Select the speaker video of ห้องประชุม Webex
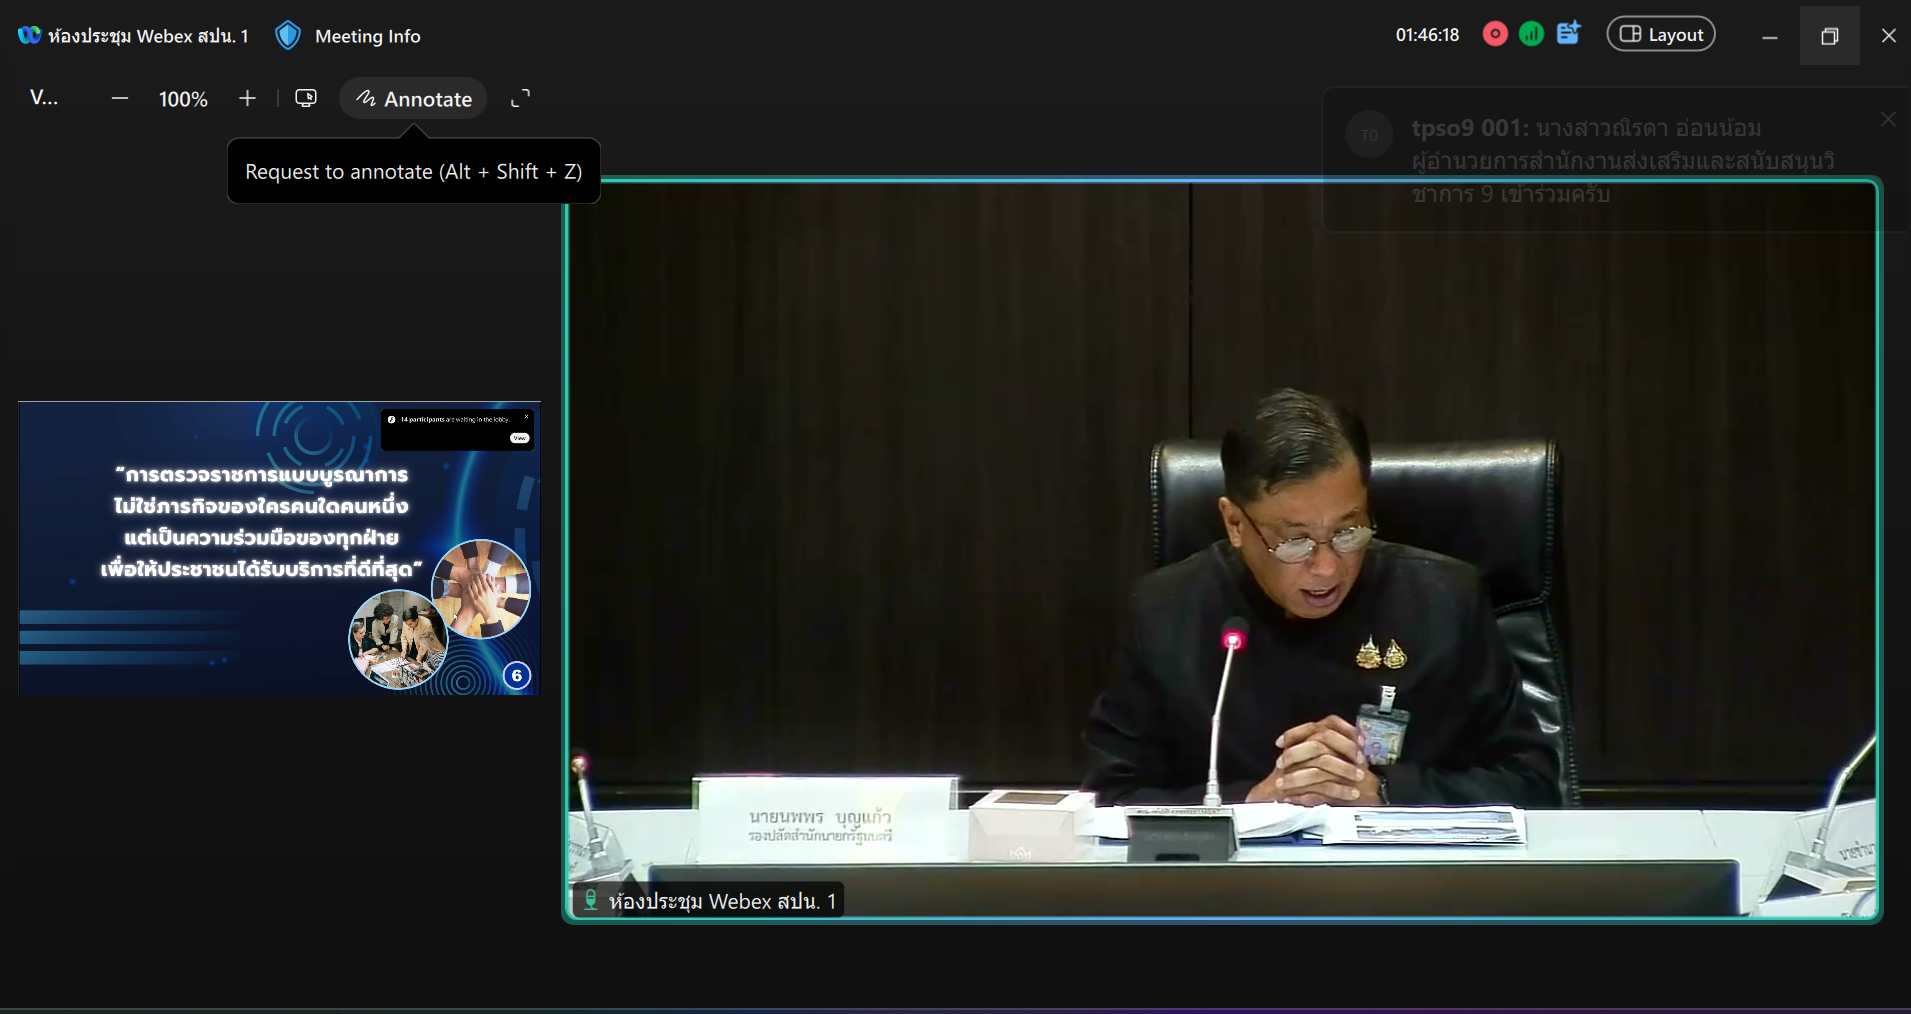This screenshot has width=1911, height=1014. (1221, 548)
